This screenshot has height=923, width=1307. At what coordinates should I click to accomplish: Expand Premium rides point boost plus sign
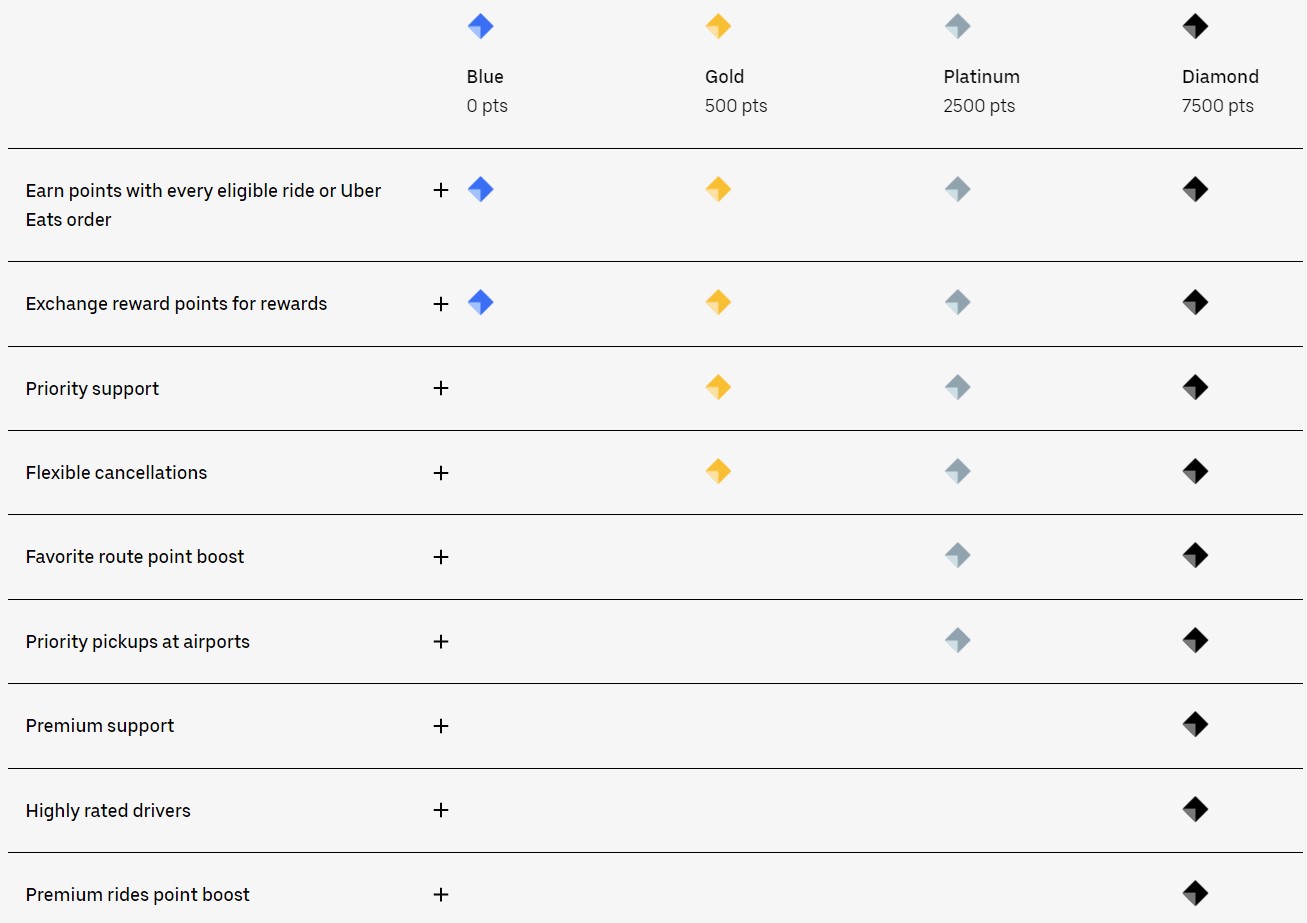click(x=441, y=895)
